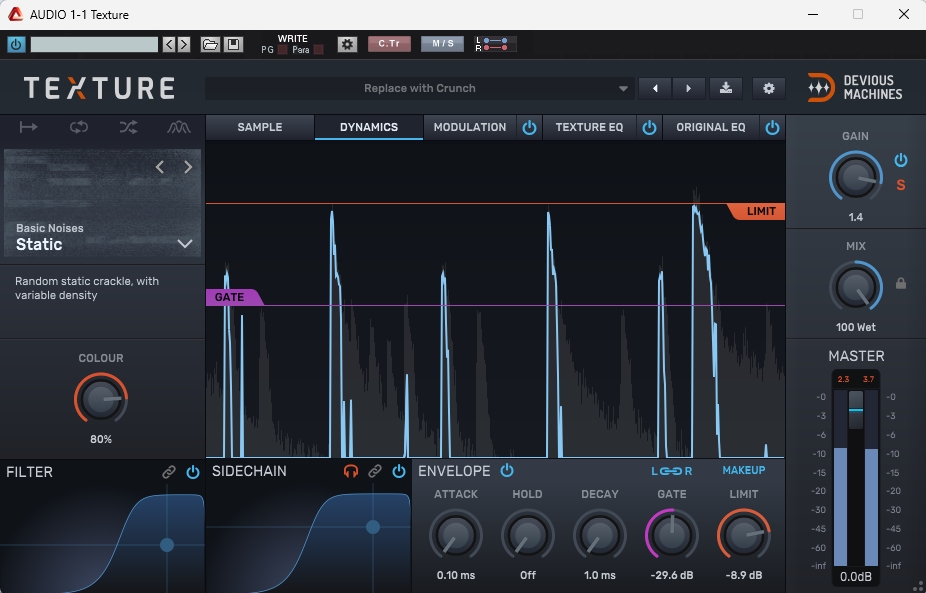Click the SIDECHAIN filter curve node
926x593 pixels.
(373, 527)
